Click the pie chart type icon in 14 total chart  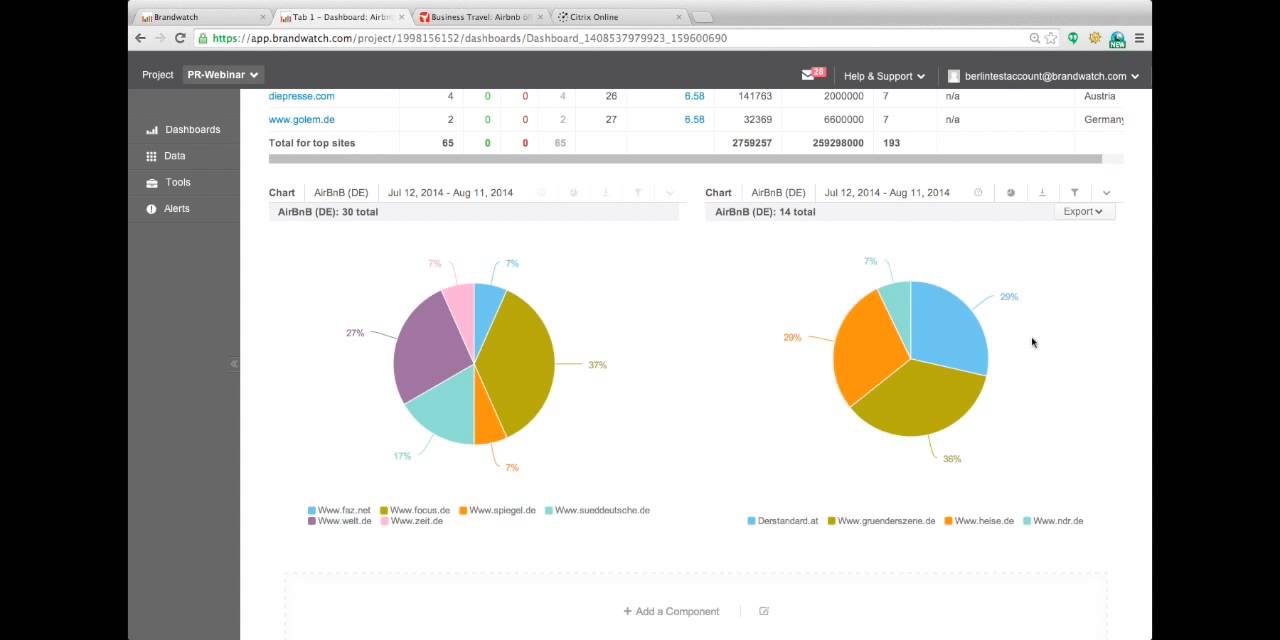[1010, 193]
